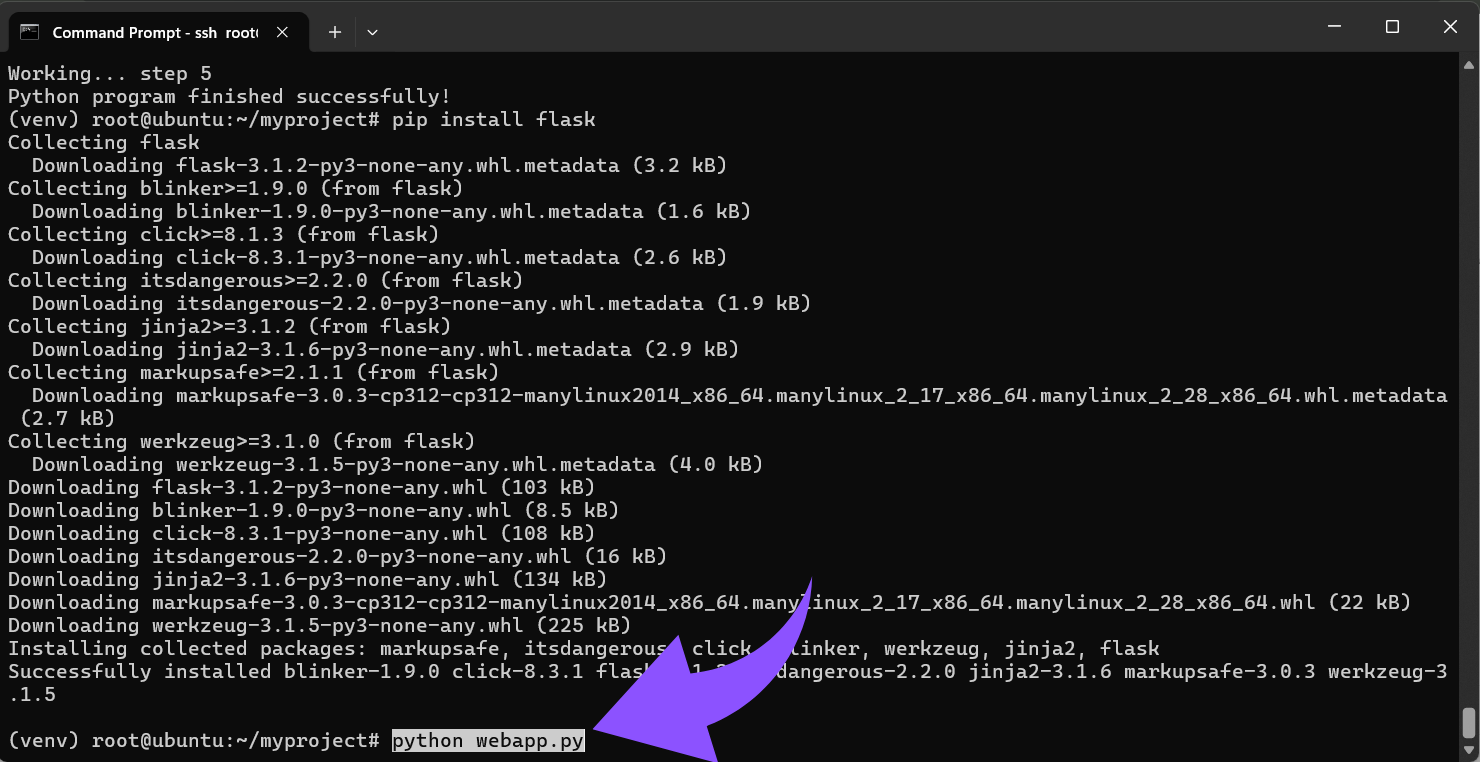
Task: Click the highlighted 'python webapp.py' command
Action: tap(488, 741)
